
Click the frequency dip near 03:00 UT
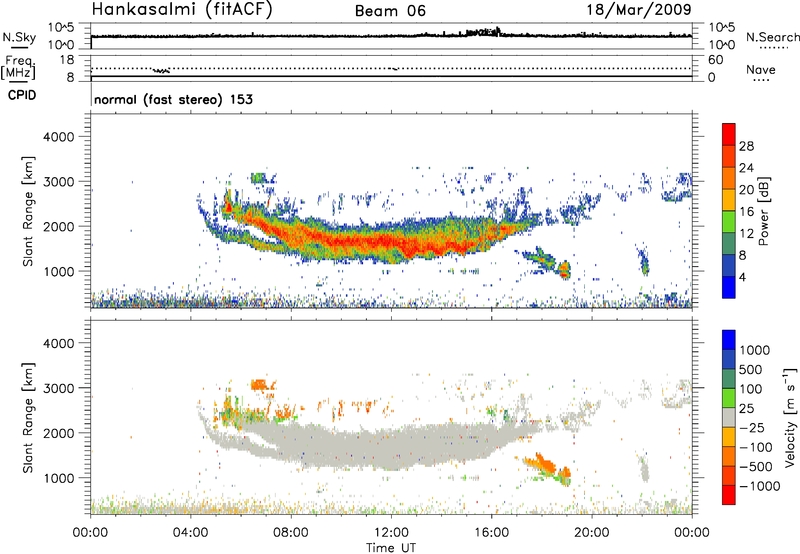click(x=161, y=71)
